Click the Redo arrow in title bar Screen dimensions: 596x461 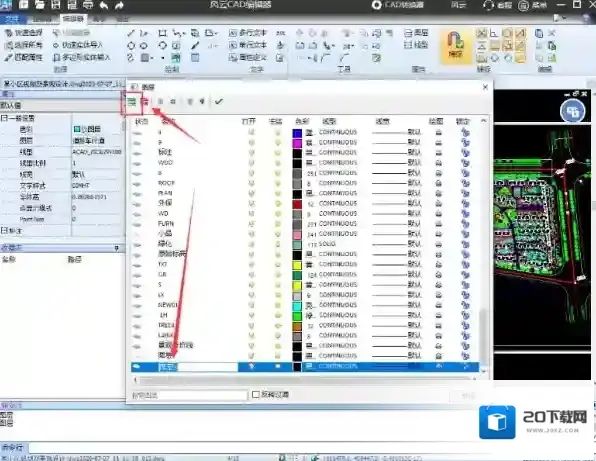(119, 5)
